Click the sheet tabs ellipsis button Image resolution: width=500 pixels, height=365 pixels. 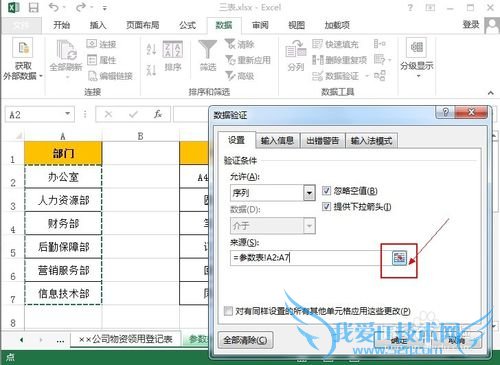(60, 340)
